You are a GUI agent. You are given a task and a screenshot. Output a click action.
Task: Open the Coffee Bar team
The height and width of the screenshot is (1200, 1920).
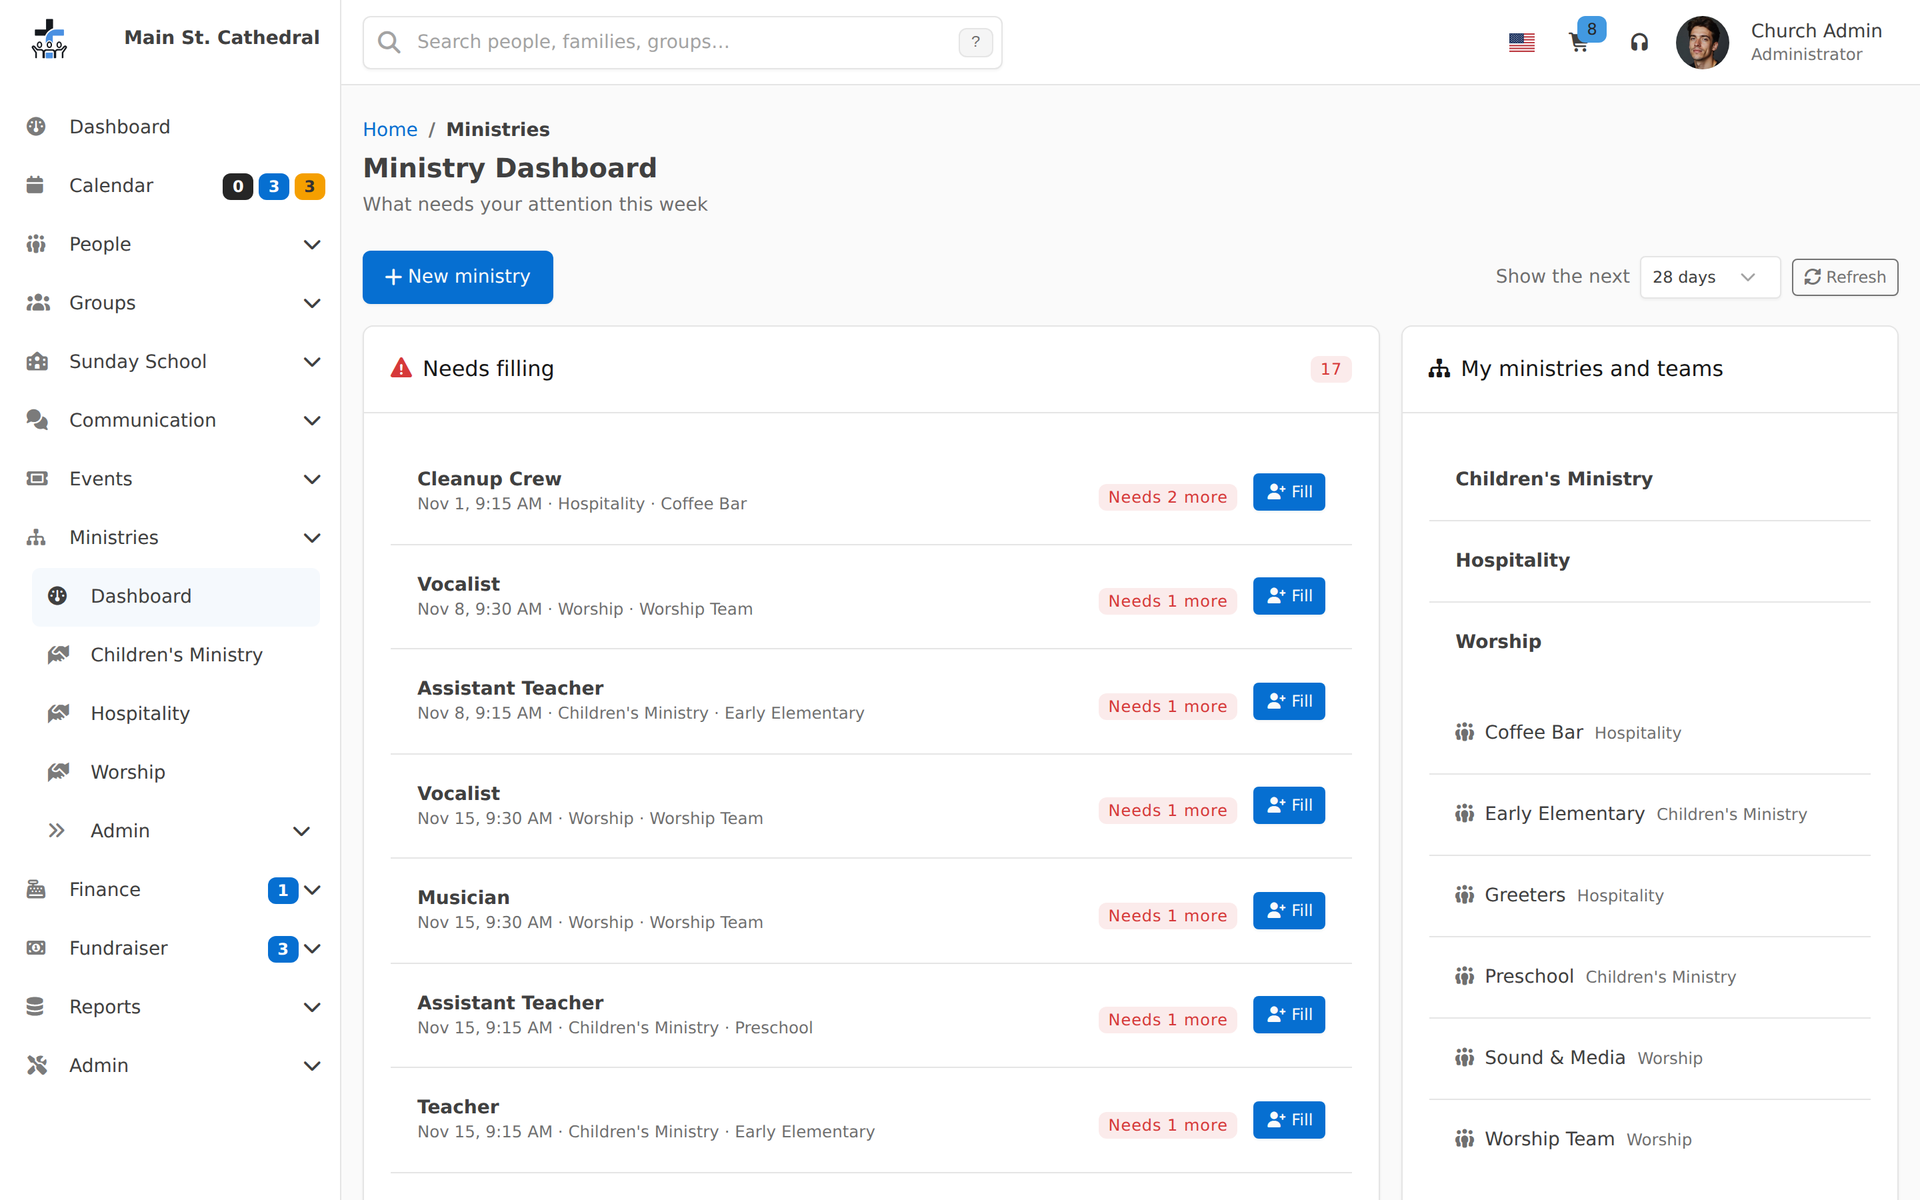click(x=1534, y=733)
